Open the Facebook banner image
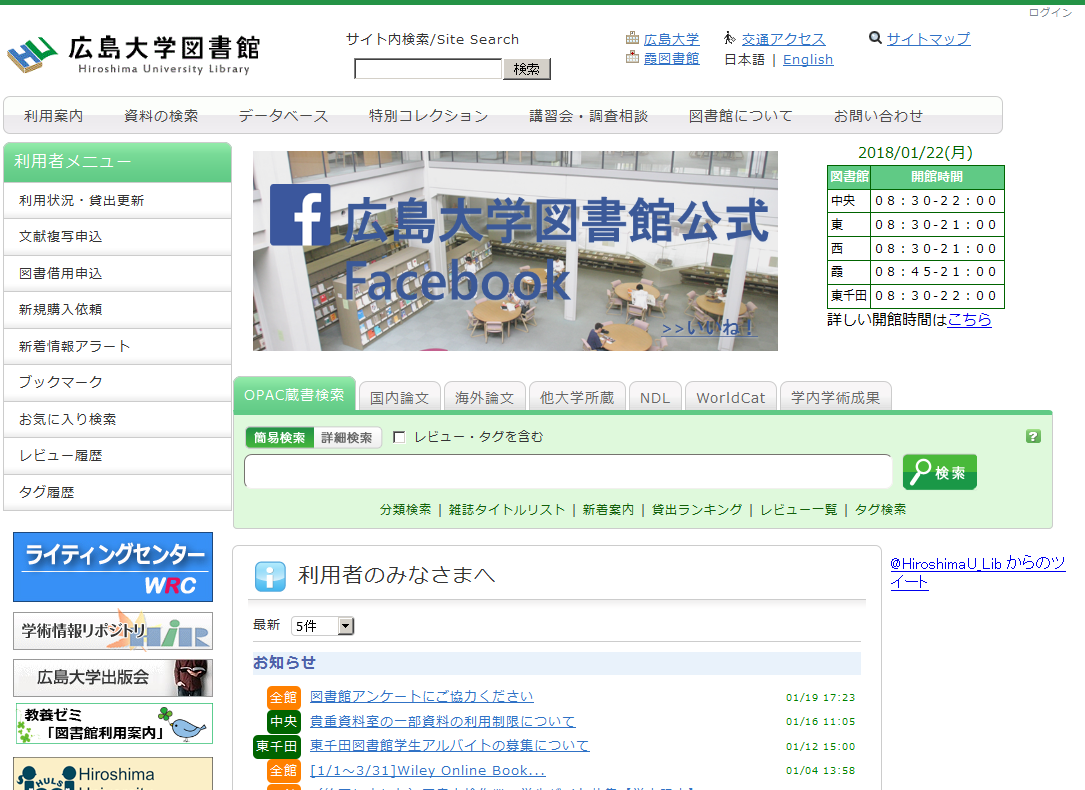The width and height of the screenshot is (1085, 790). 515,250
